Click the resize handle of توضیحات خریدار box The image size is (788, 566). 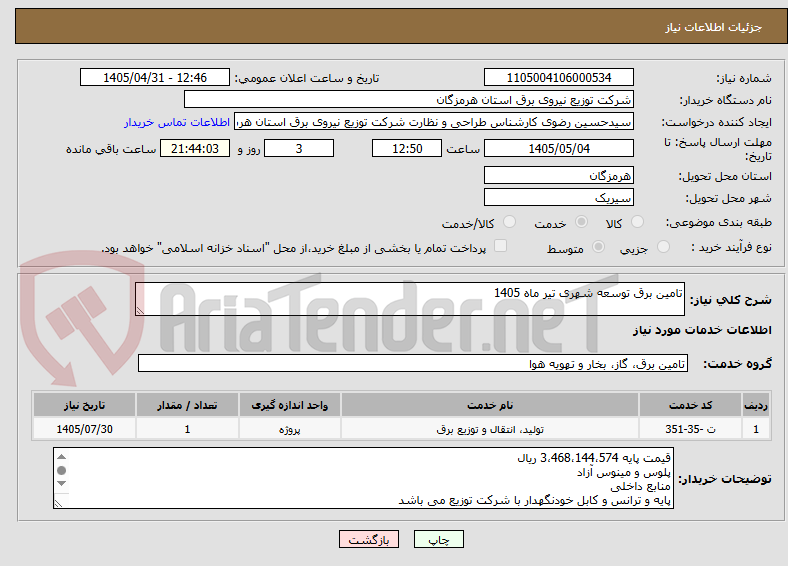coord(58,503)
